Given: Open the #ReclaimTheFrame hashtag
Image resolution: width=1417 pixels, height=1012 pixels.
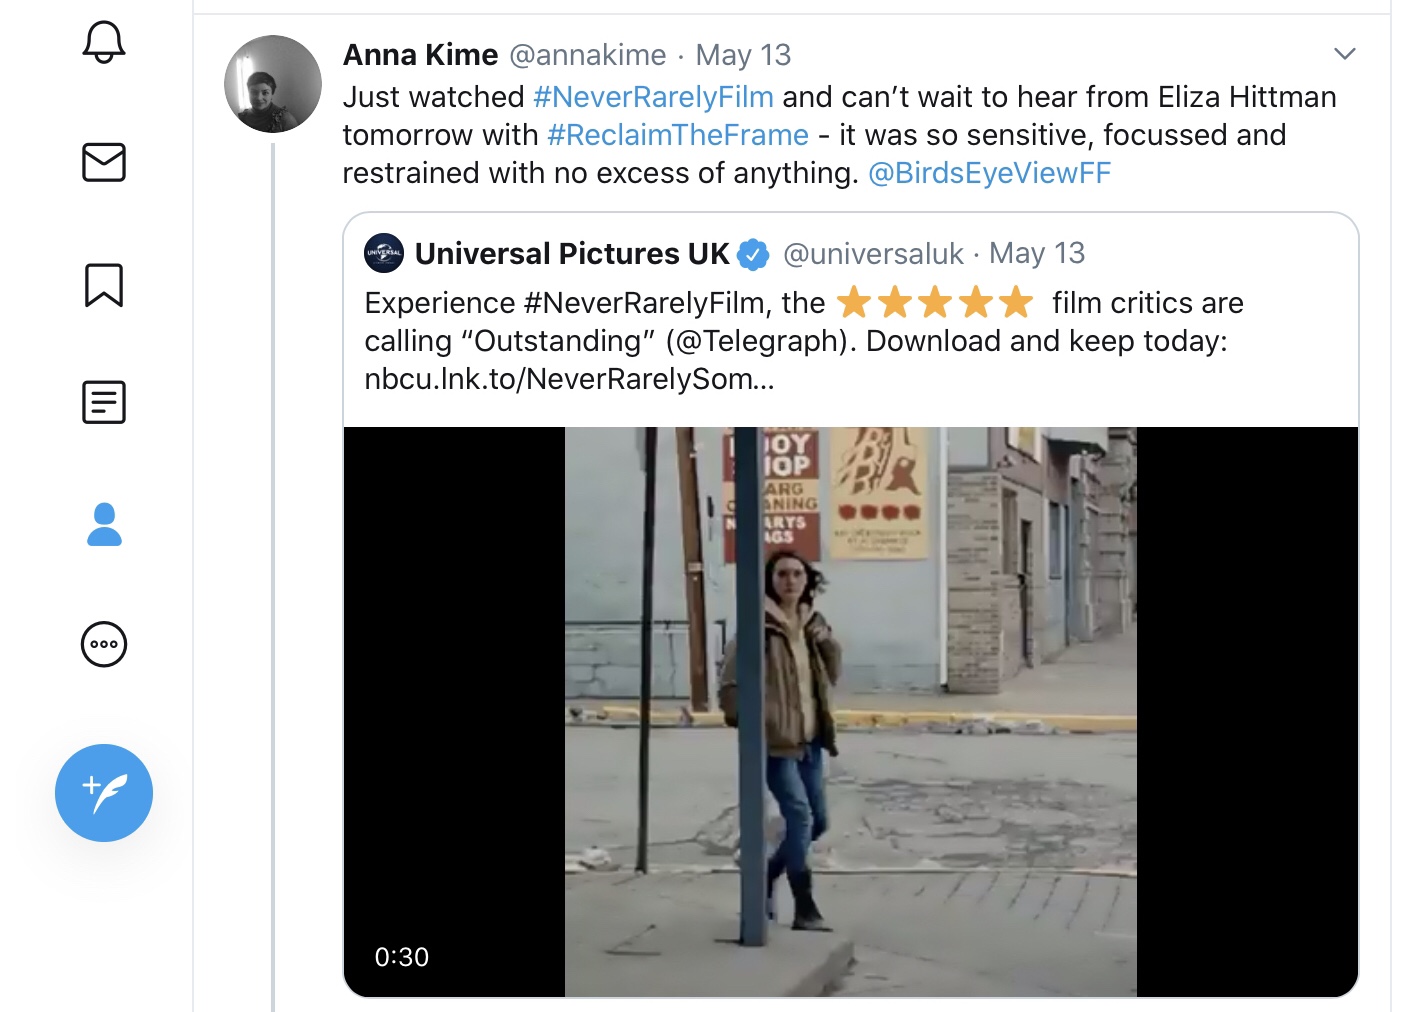Looking at the screenshot, I should 678,135.
